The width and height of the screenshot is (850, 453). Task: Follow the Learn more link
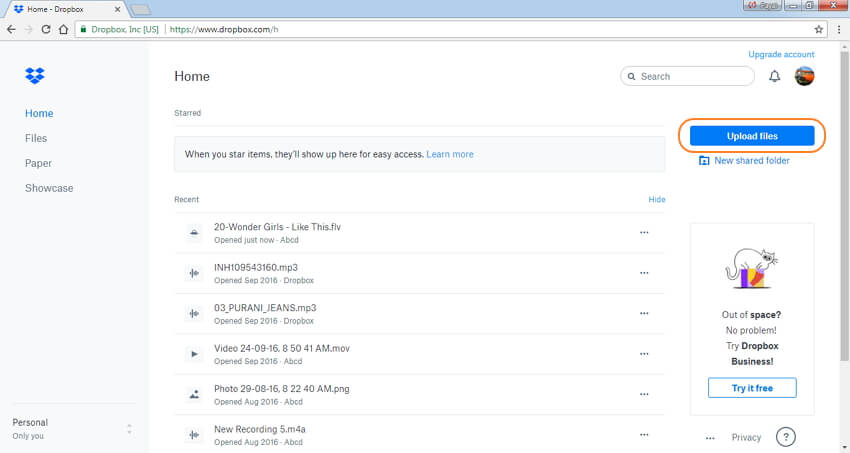(x=450, y=155)
